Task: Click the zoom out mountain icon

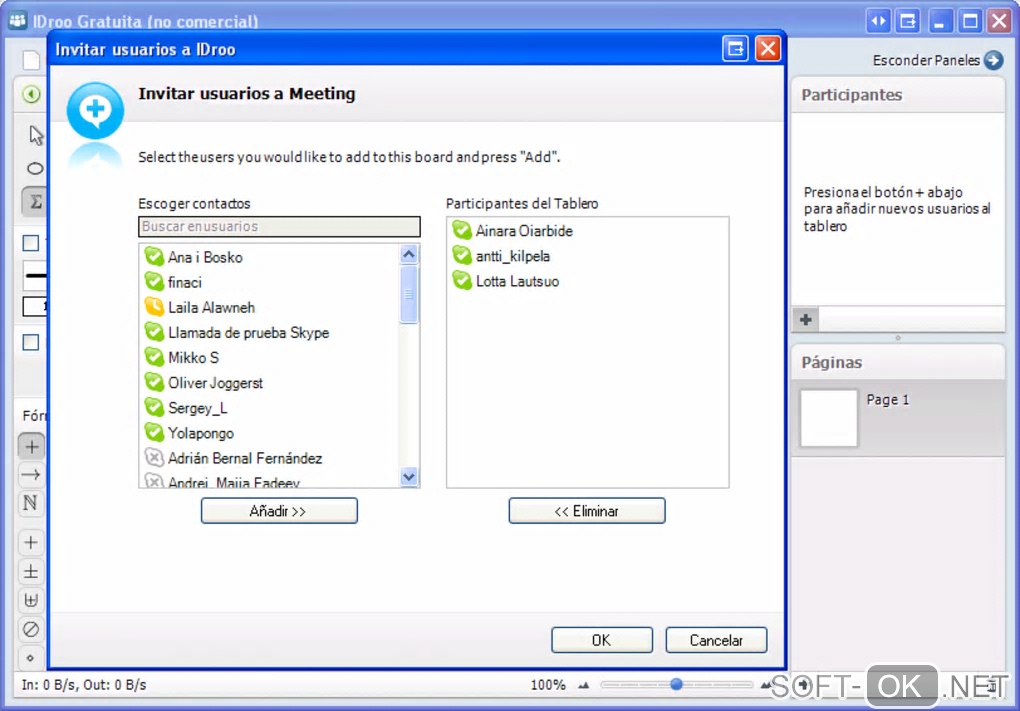Action: click(584, 685)
